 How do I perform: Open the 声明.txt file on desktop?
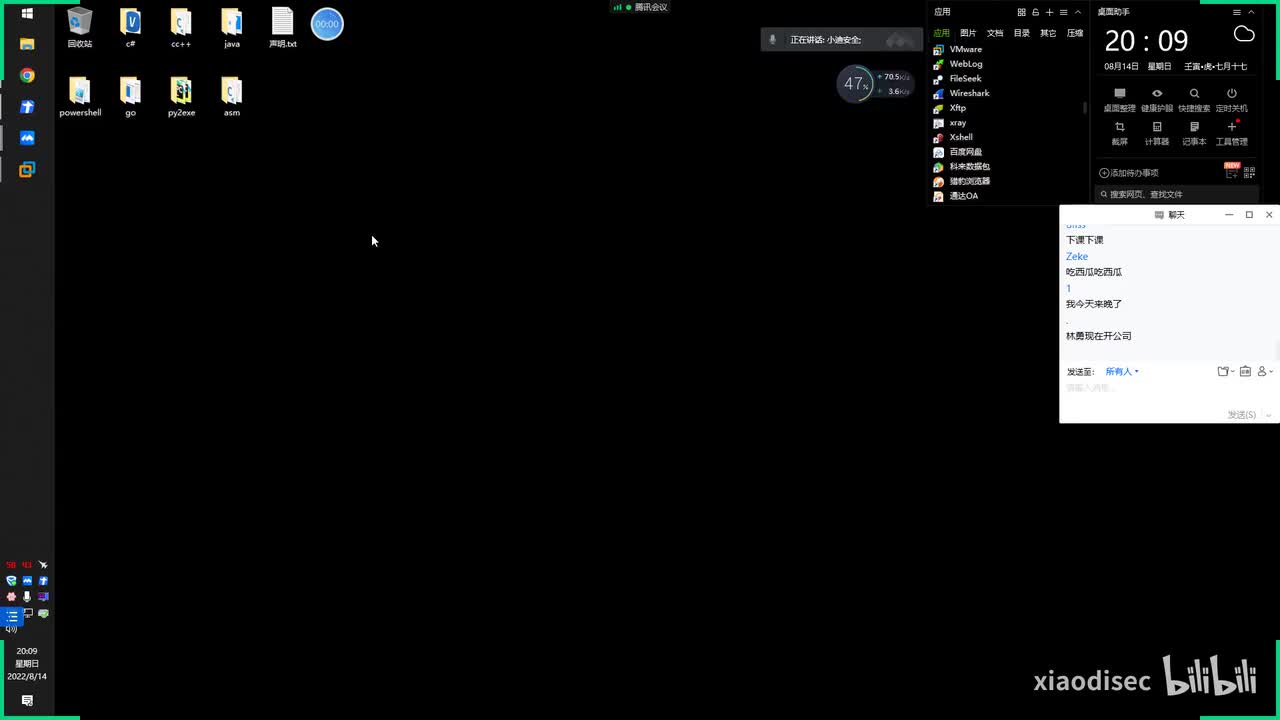click(x=283, y=28)
